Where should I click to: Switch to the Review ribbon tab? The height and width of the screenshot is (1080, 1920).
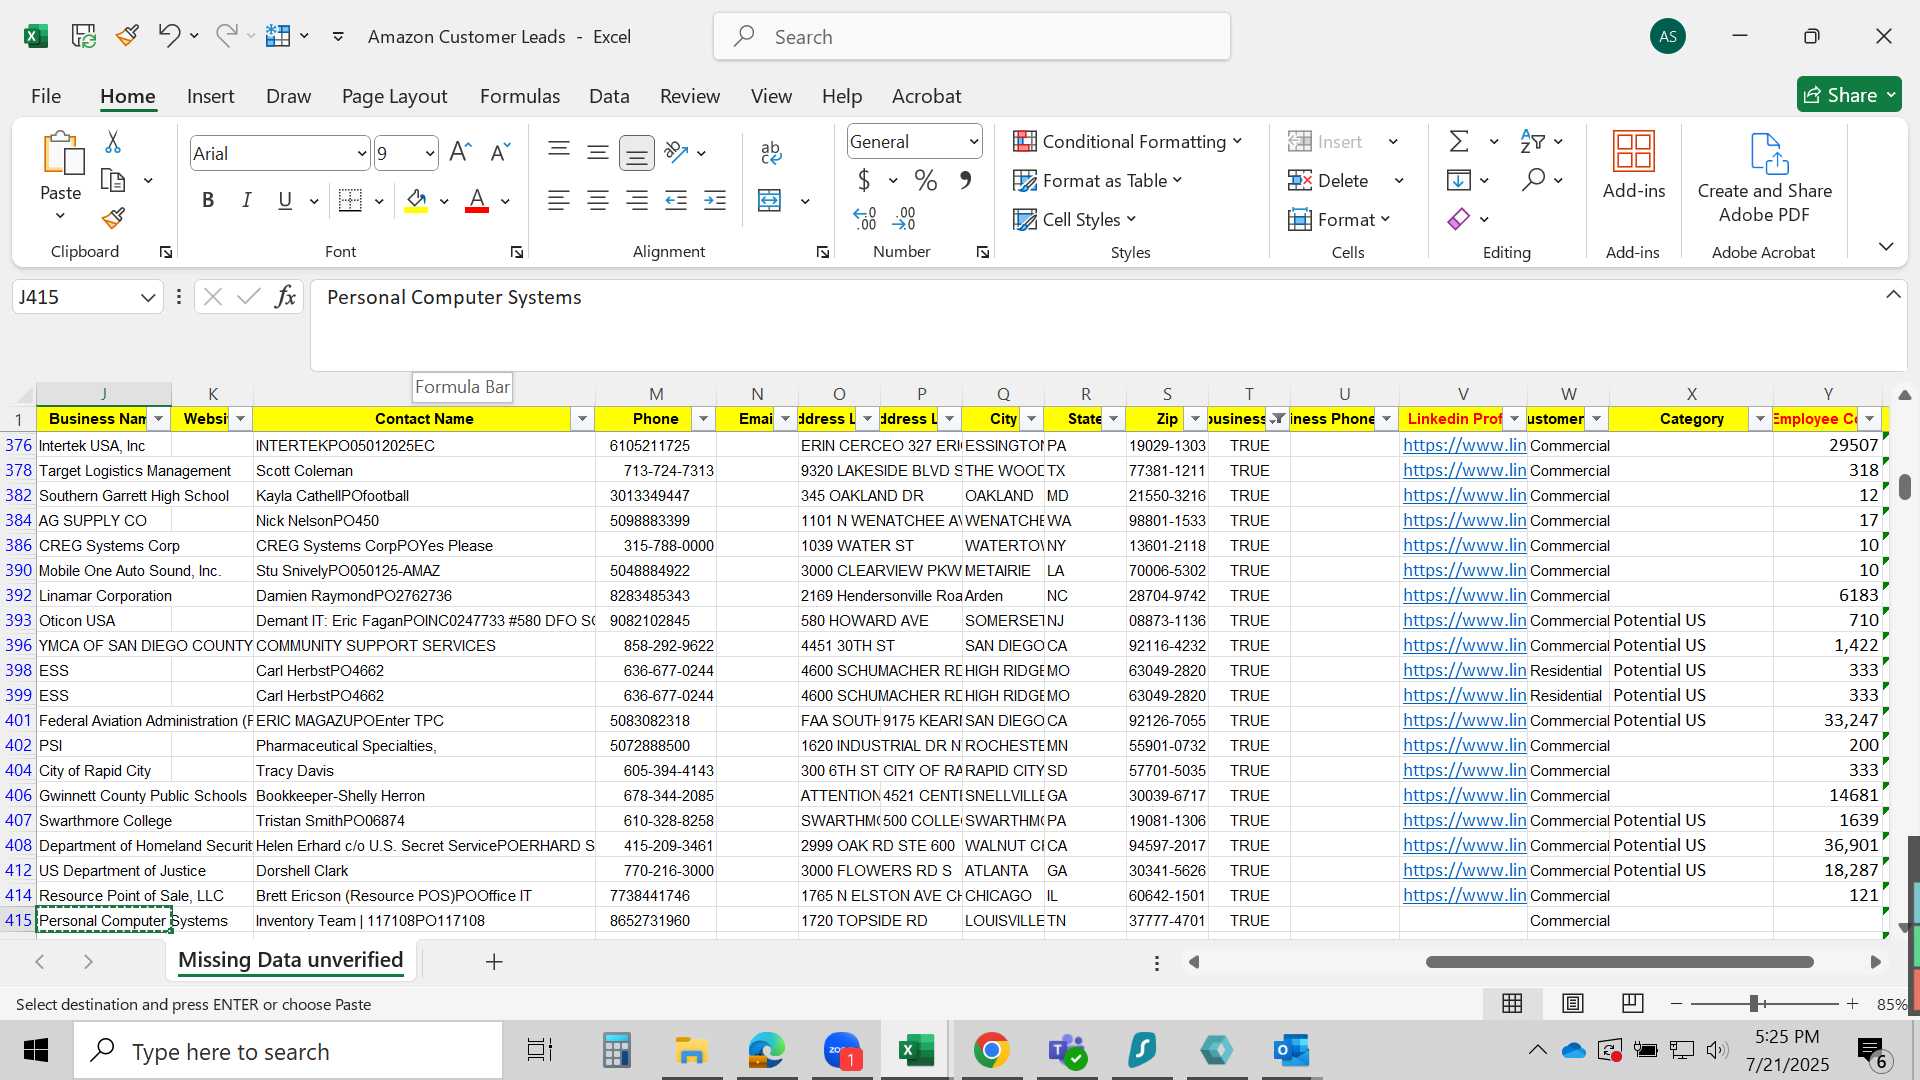690,96
